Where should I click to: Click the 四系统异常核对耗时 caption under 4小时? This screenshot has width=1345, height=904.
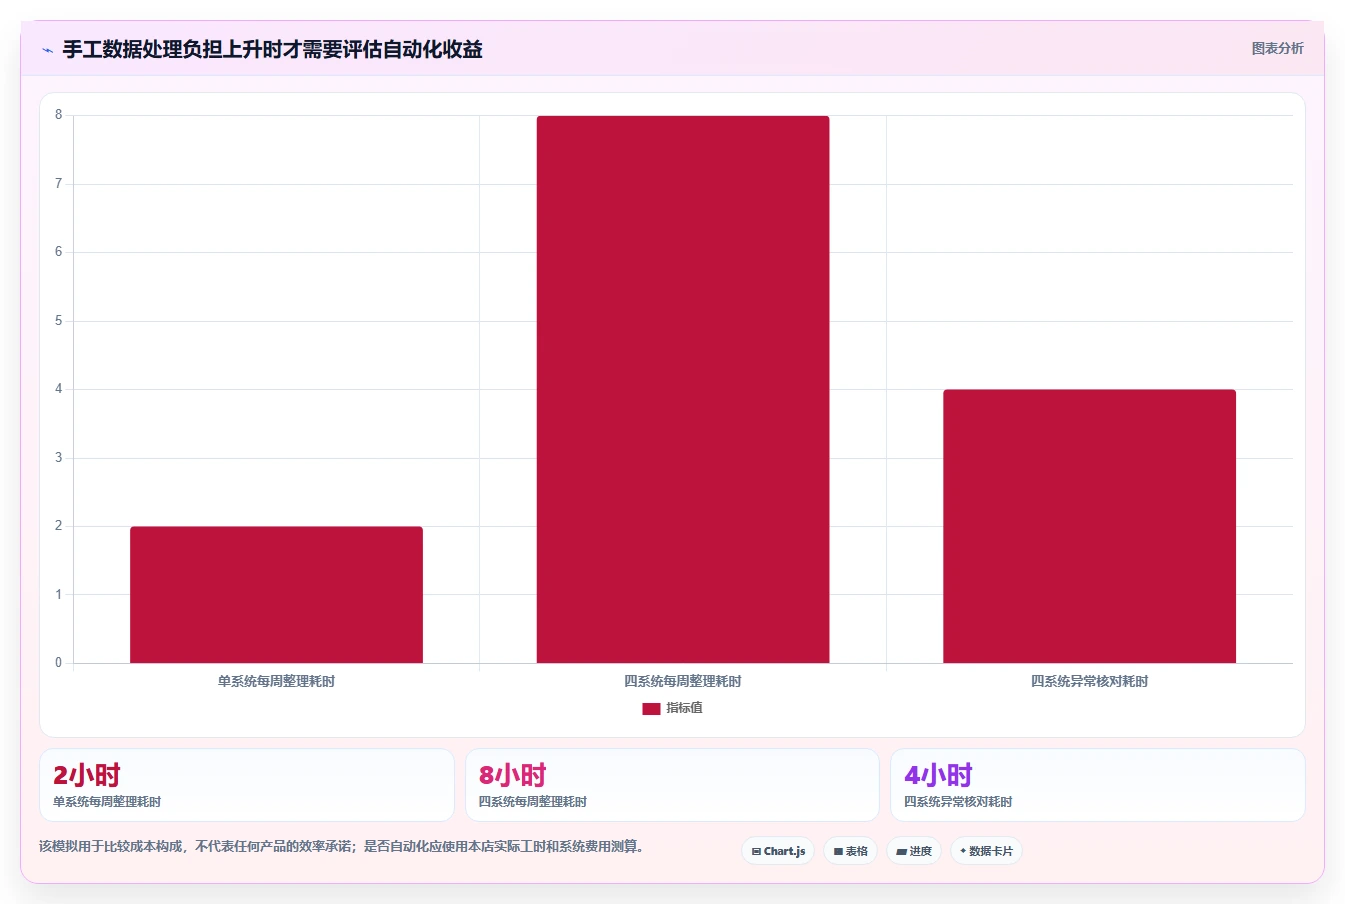click(x=958, y=802)
